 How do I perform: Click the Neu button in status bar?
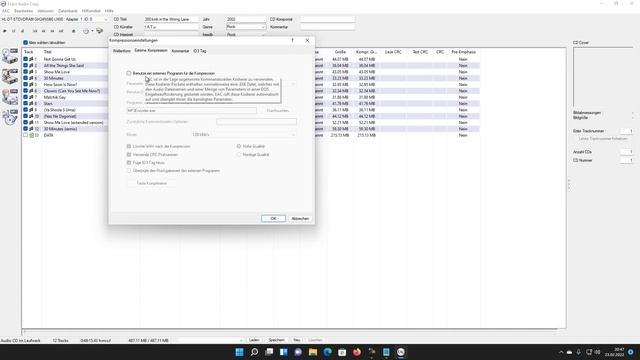[297, 340]
